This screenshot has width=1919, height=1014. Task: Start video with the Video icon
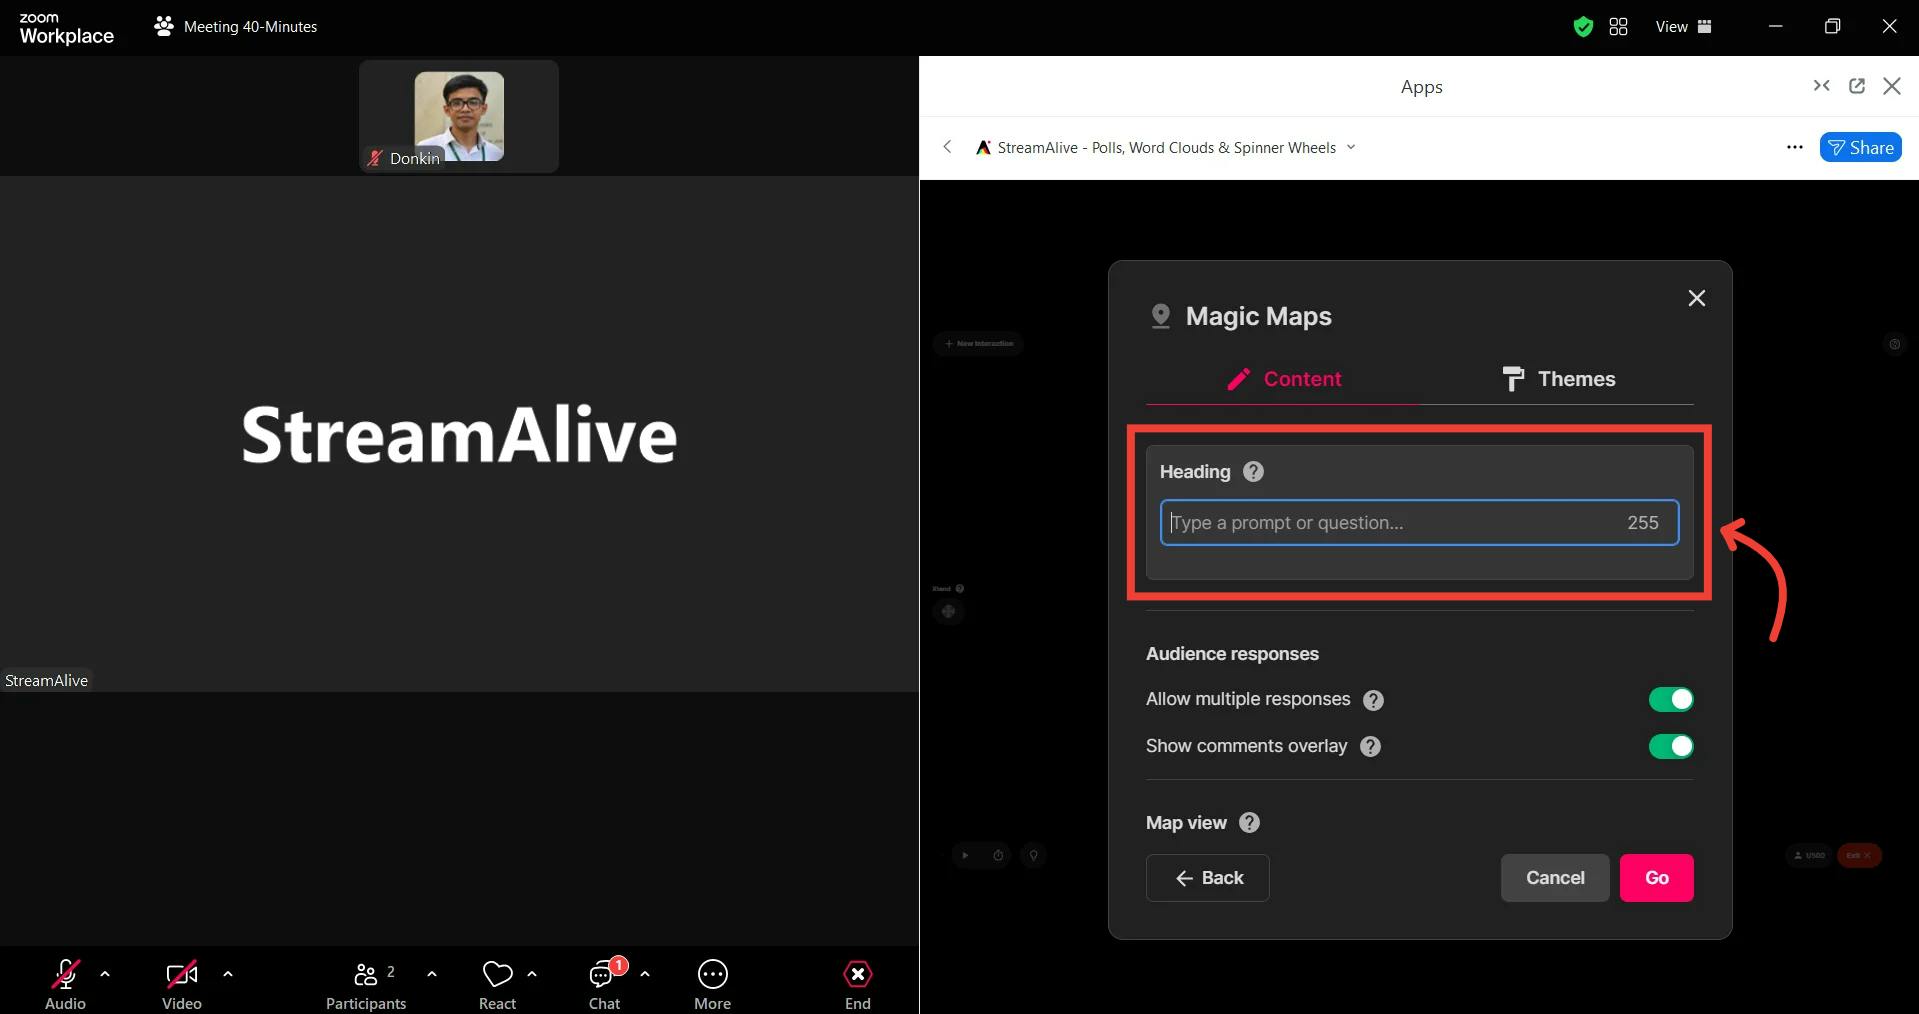pyautogui.click(x=182, y=974)
